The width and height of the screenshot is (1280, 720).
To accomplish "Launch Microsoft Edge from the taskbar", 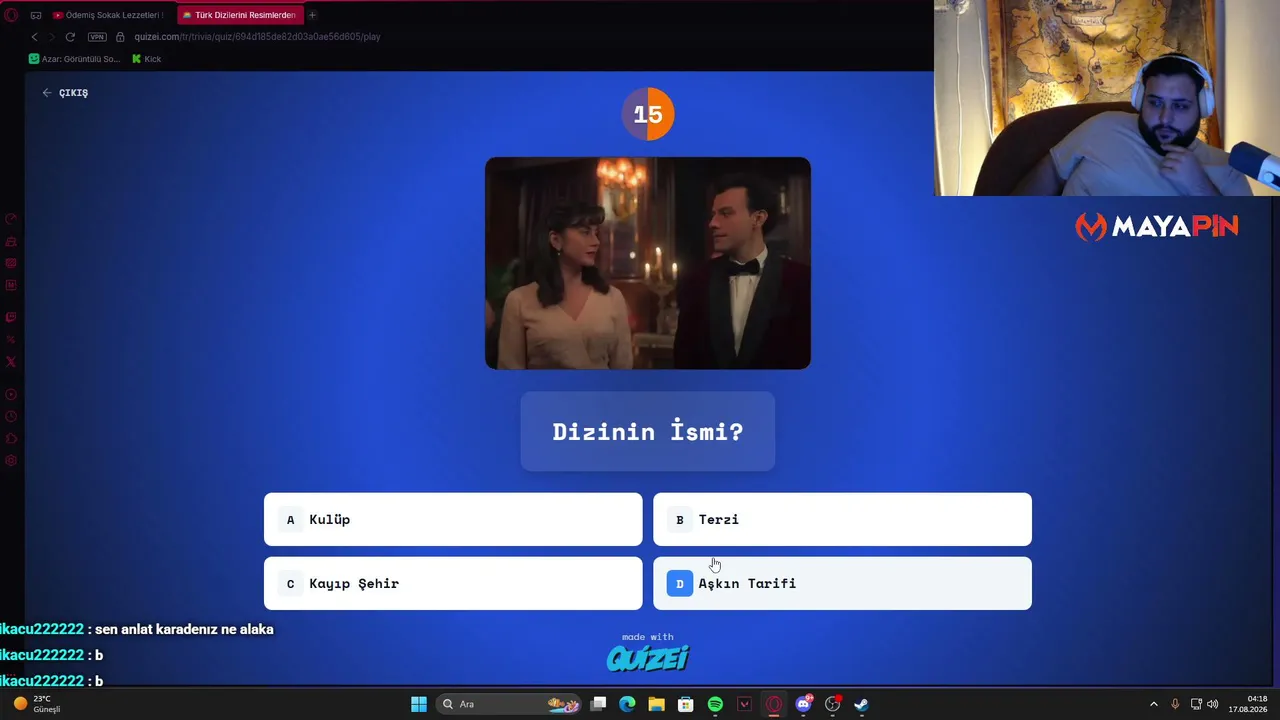I will pos(627,704).
